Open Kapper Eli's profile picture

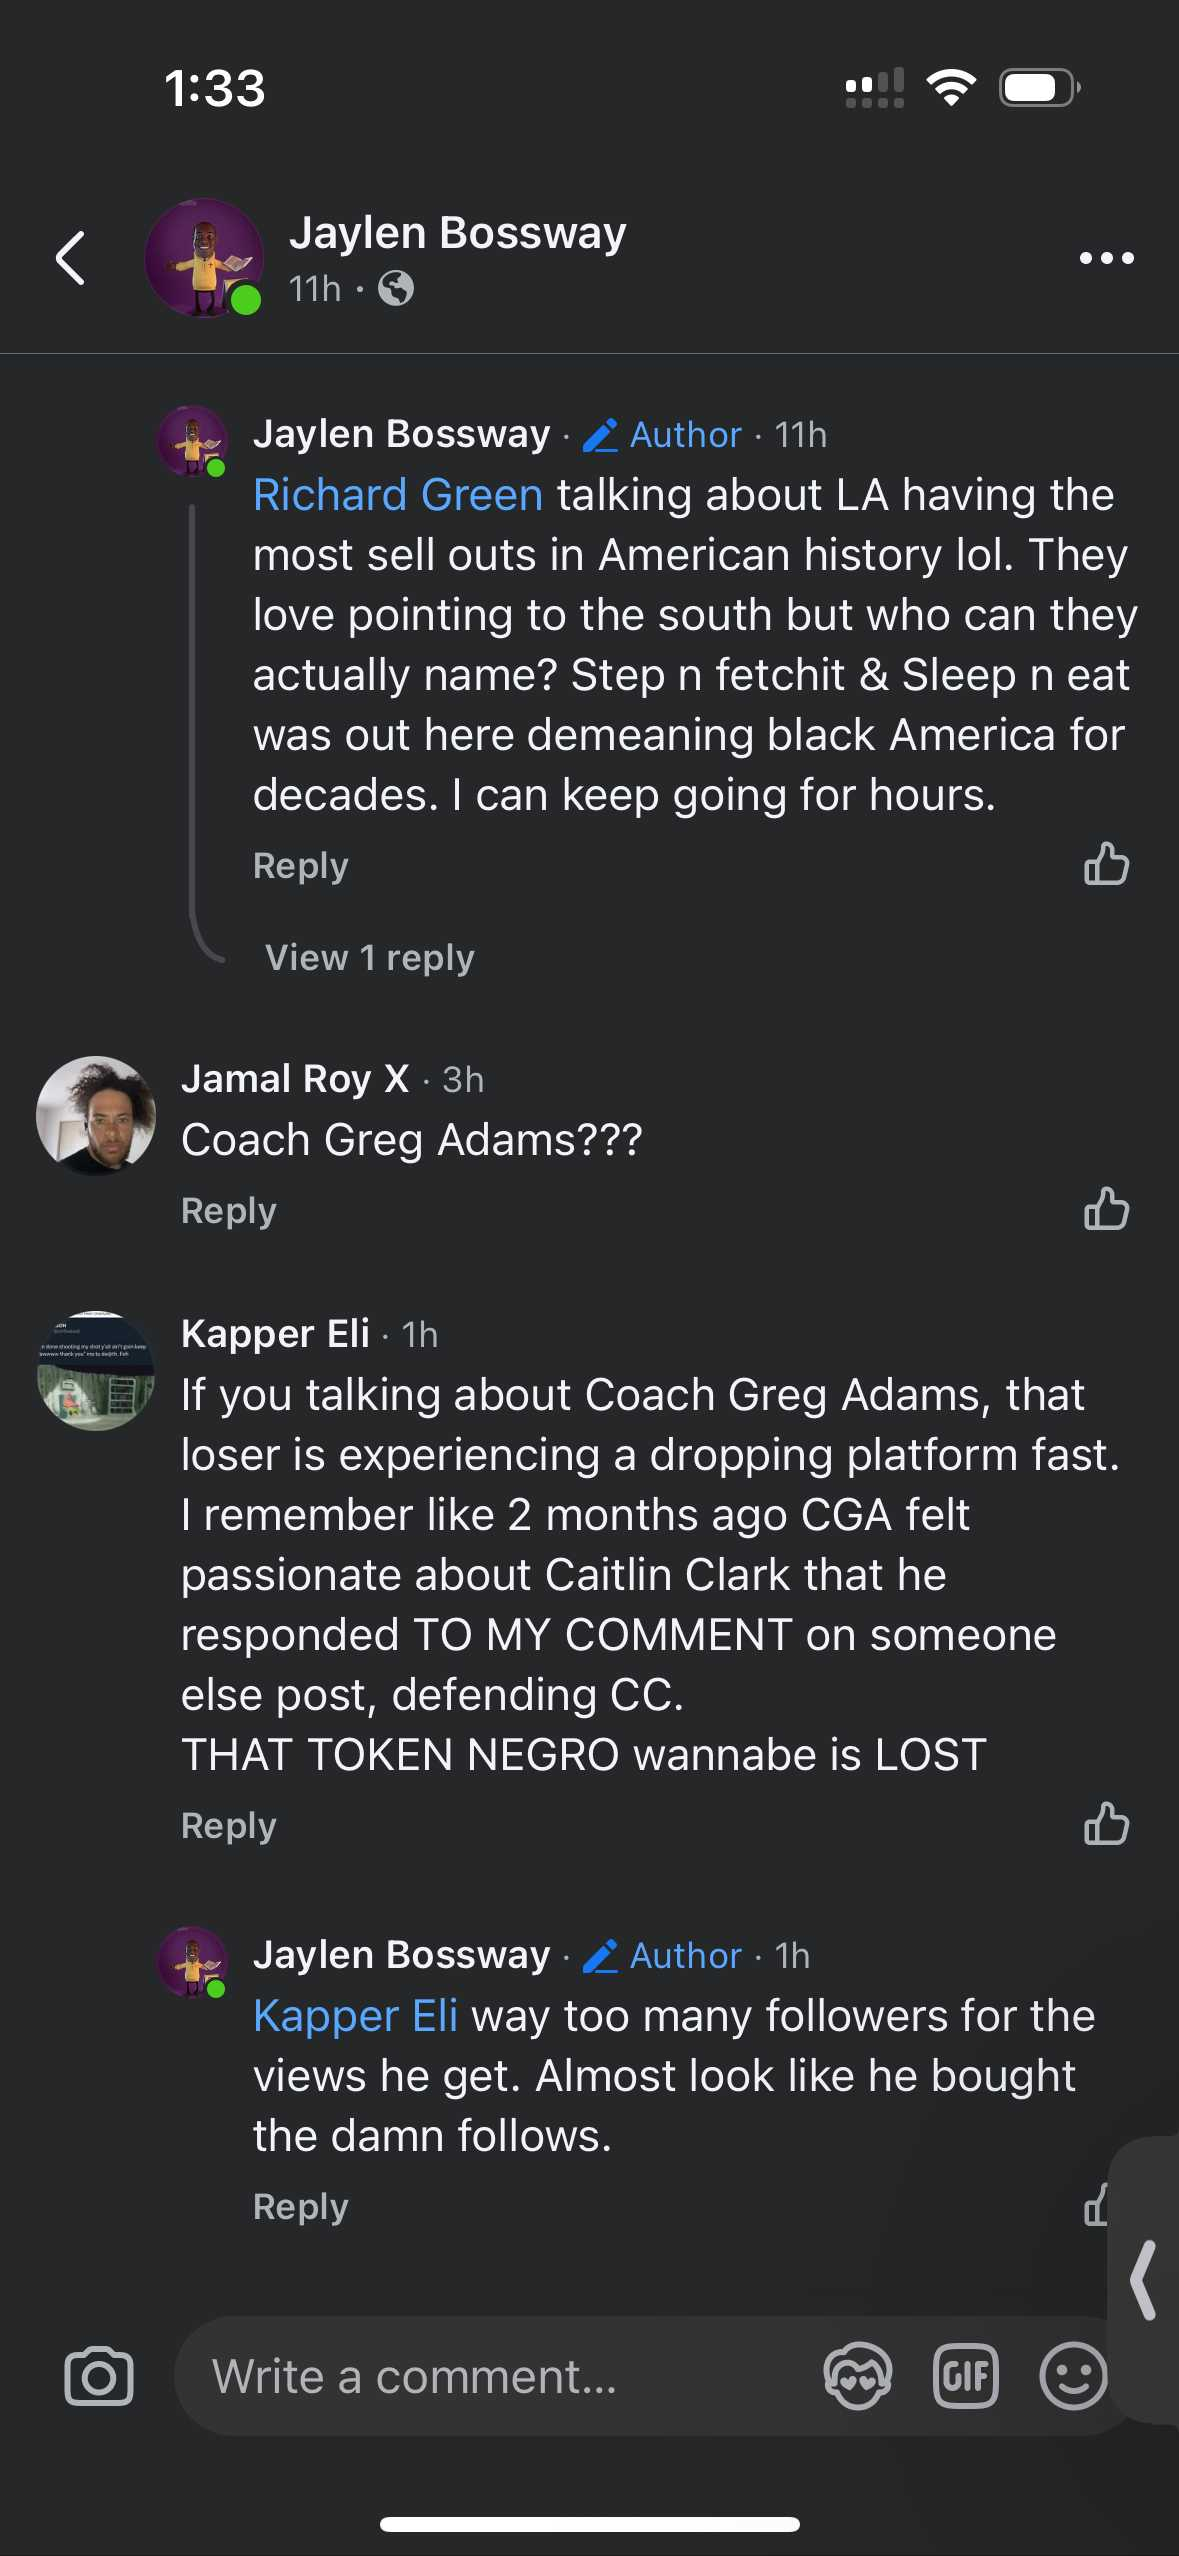(x=96, y=1370)
